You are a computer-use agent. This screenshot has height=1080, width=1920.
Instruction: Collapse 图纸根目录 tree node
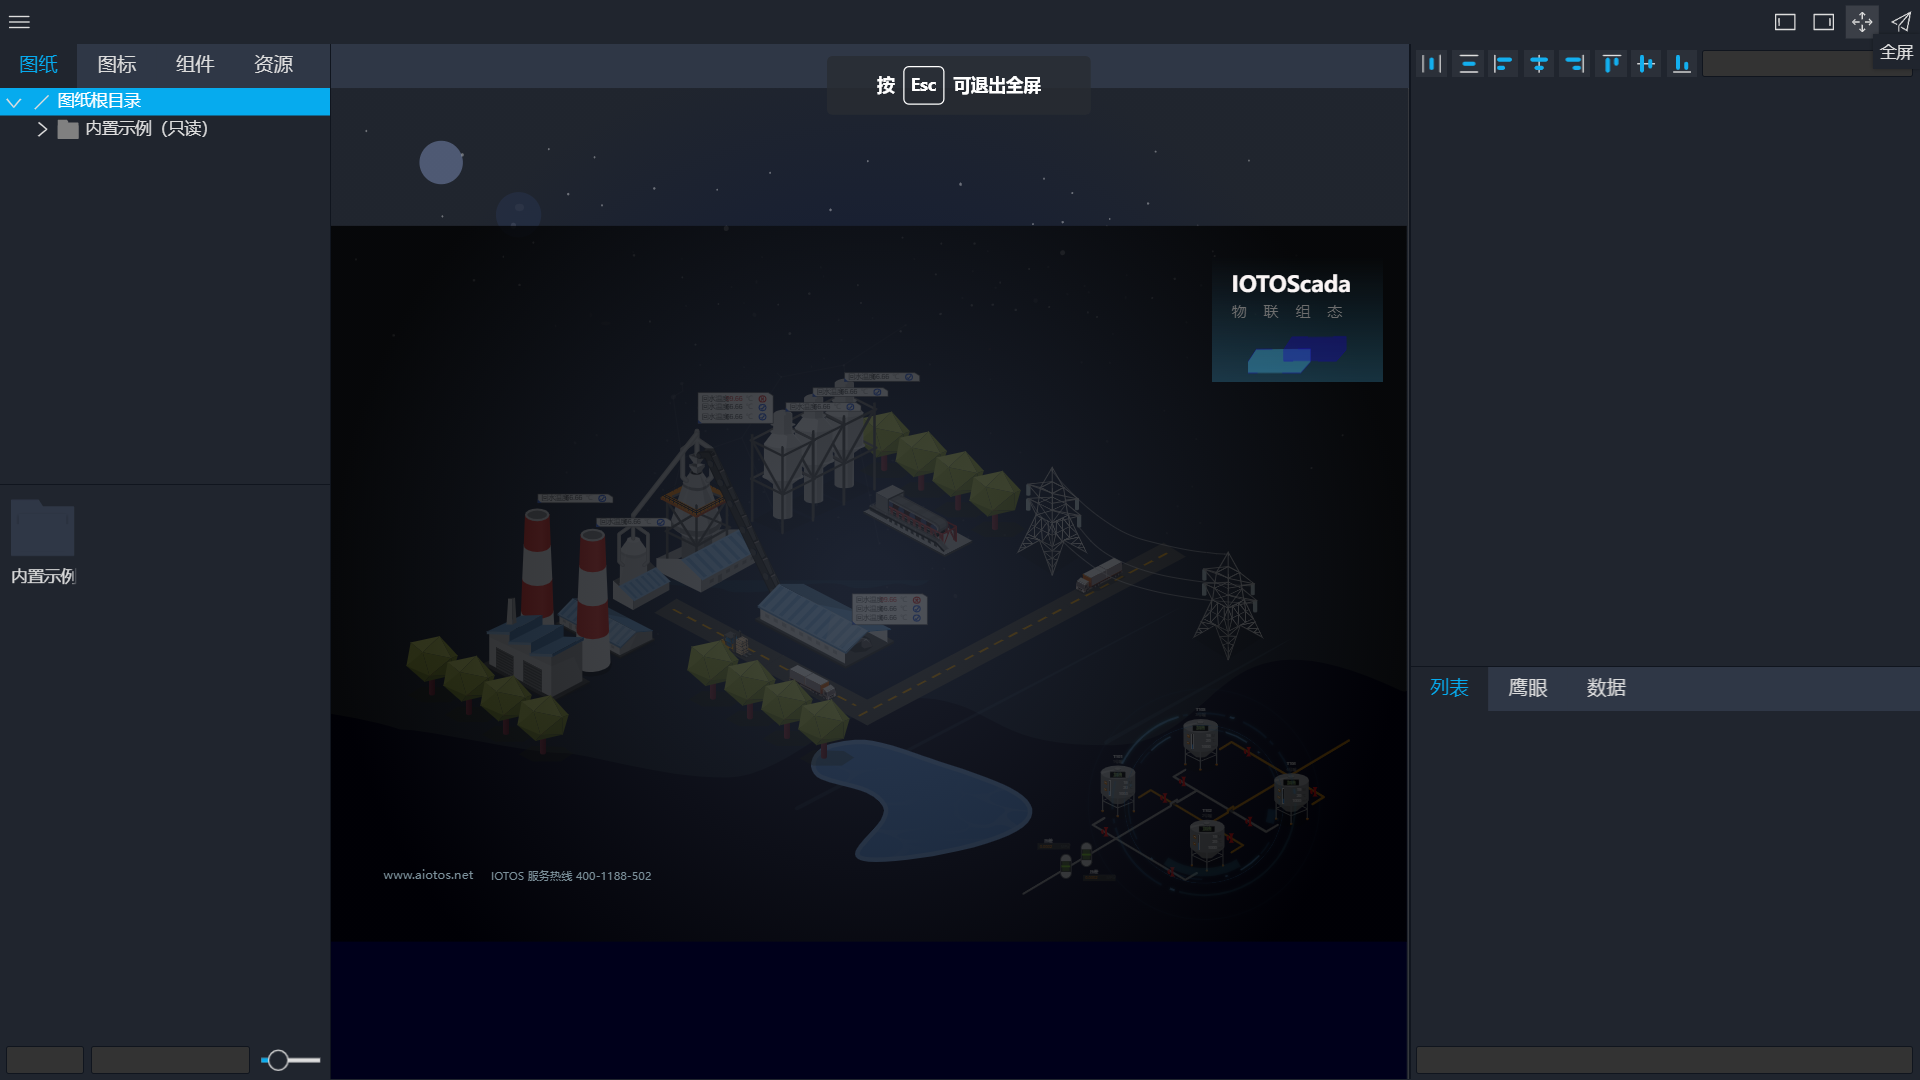click(x=14, y=102)
